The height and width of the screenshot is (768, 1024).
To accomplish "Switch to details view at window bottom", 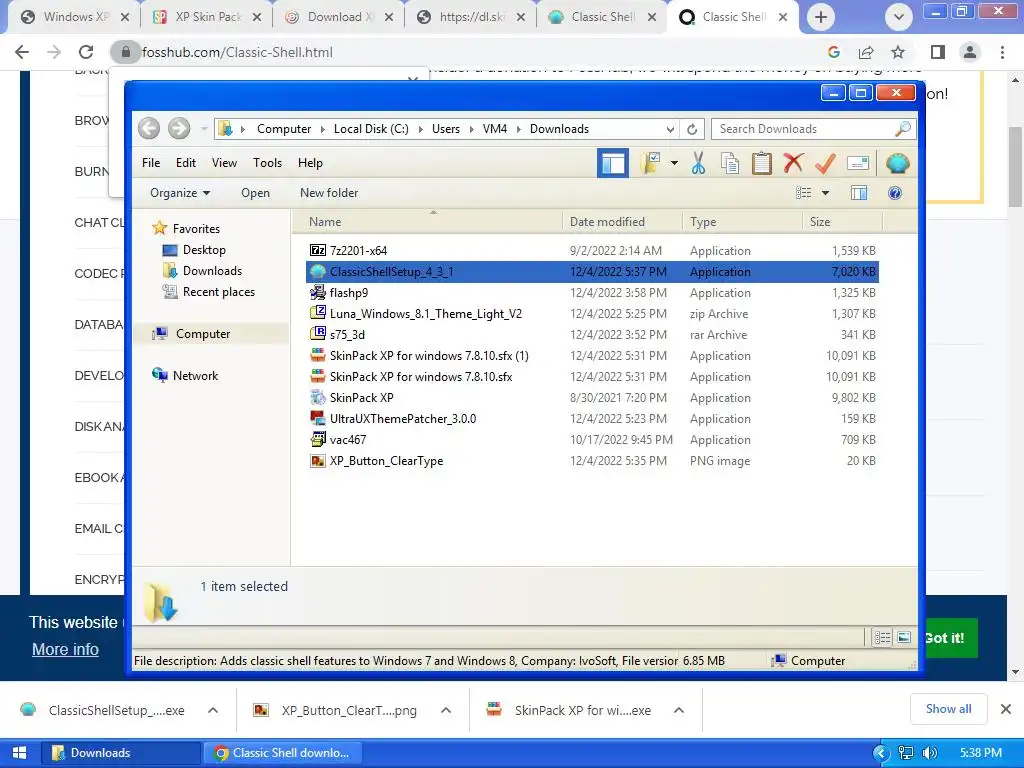I will (882, 637).
